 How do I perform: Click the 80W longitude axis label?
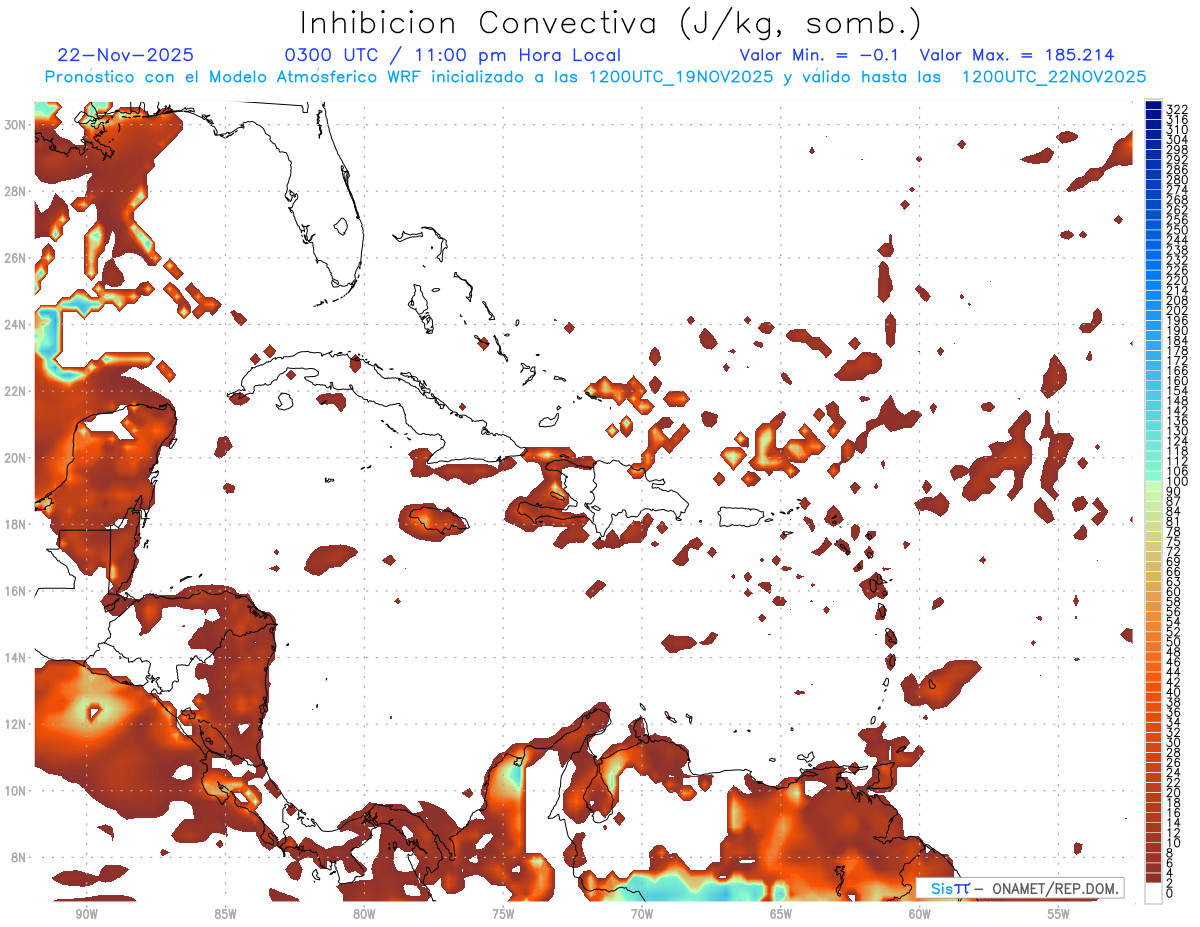point(364,913)
